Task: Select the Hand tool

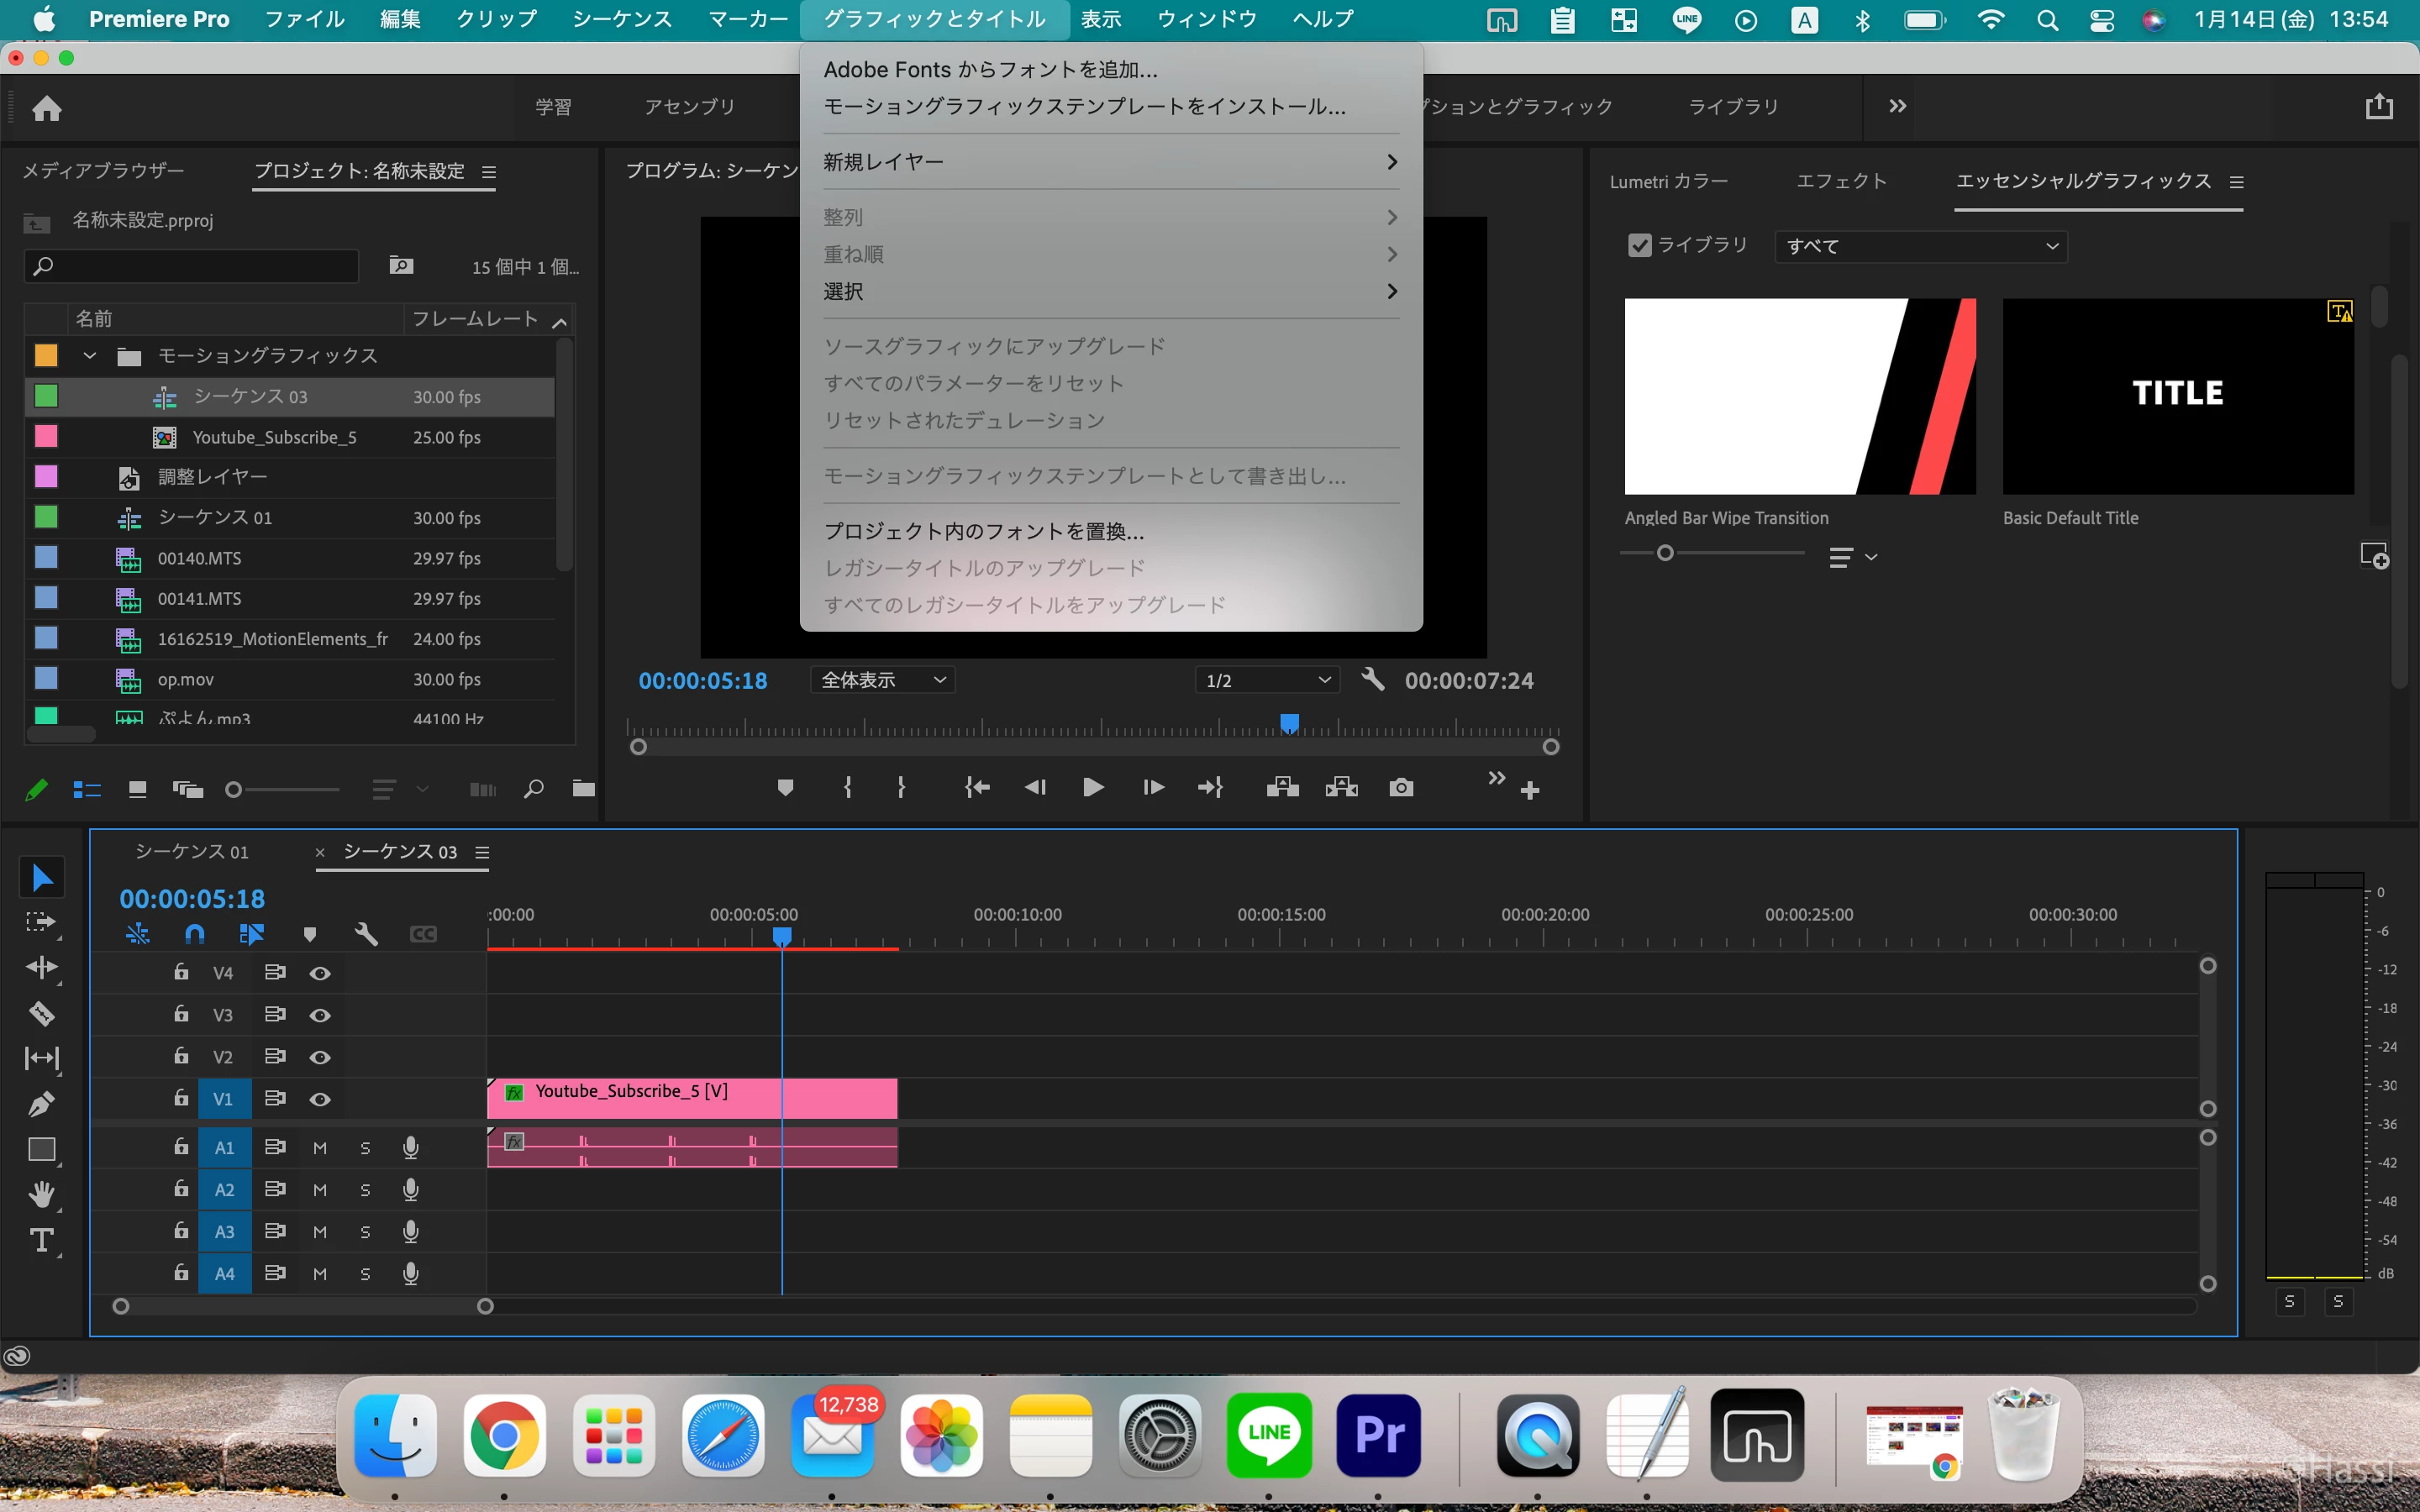Action: click(41, 1194)
